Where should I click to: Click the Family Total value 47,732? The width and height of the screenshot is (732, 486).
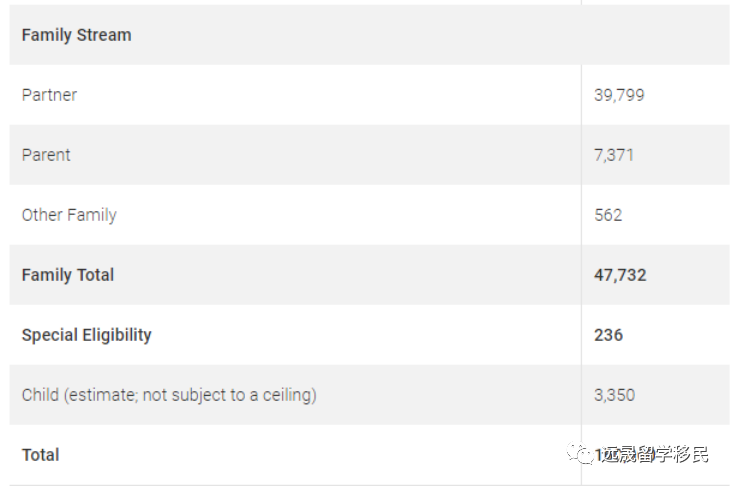click(x=620, y=275)
